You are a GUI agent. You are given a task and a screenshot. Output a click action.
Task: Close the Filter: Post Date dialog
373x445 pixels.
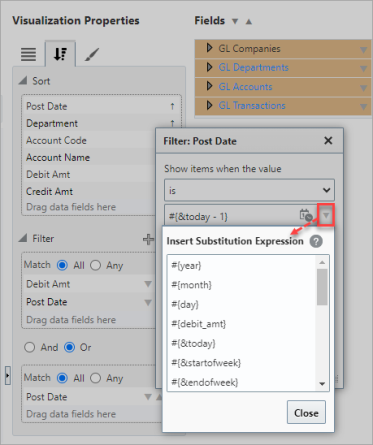(x=328, y=141)
